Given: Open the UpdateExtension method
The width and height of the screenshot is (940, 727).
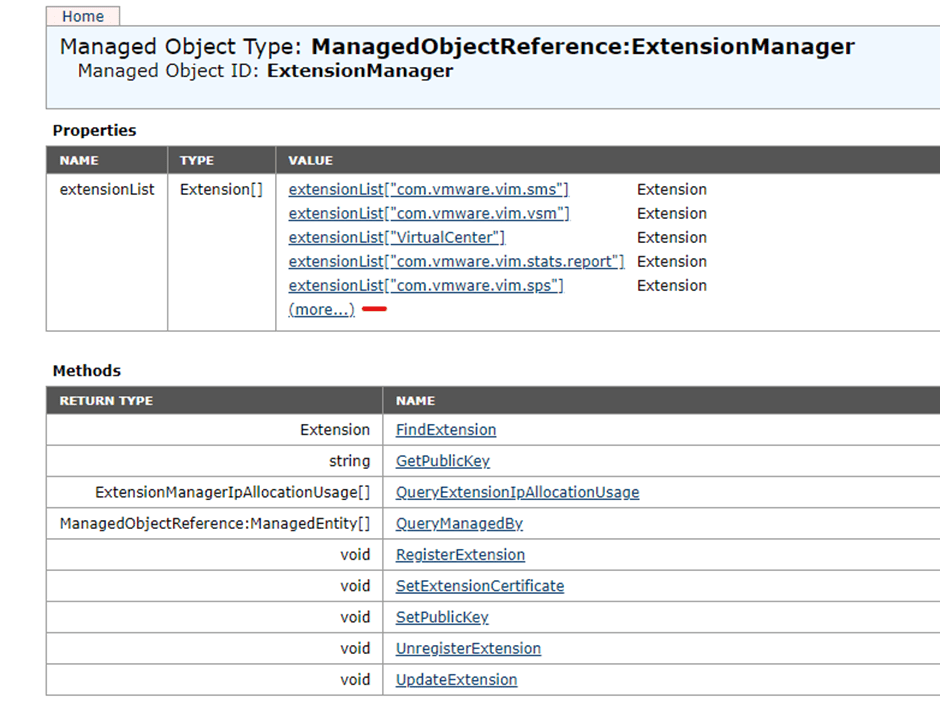Looking at the screenshot, I should [x=455, y=679].
